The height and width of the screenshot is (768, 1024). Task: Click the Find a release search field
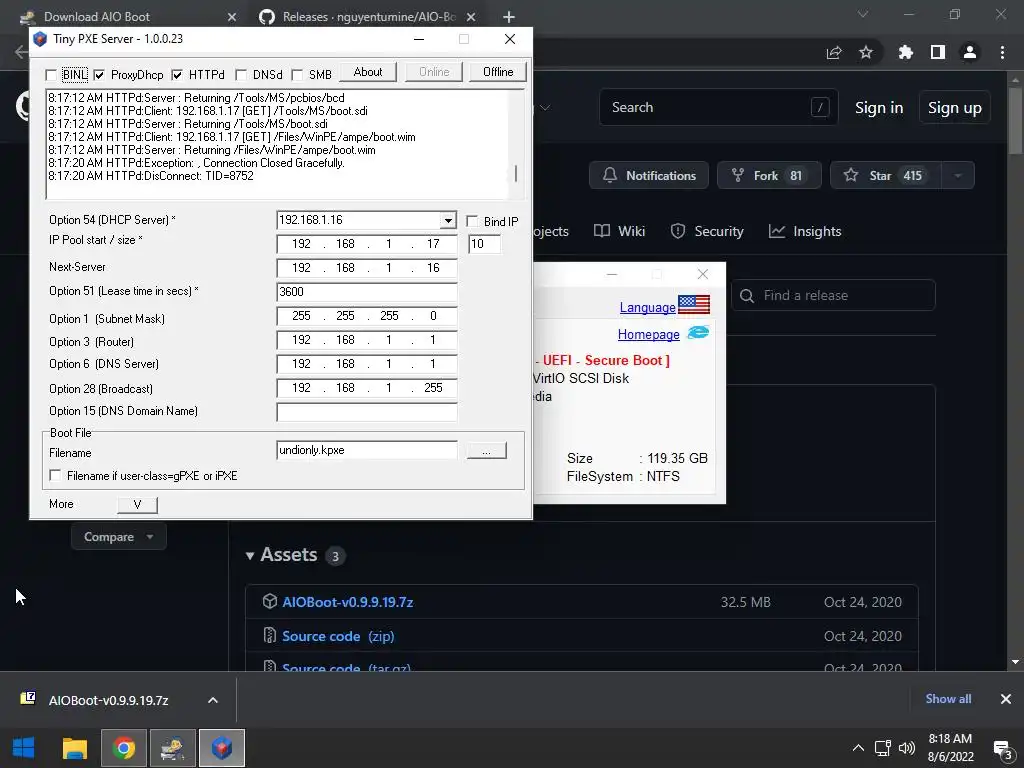pos(833,295)
